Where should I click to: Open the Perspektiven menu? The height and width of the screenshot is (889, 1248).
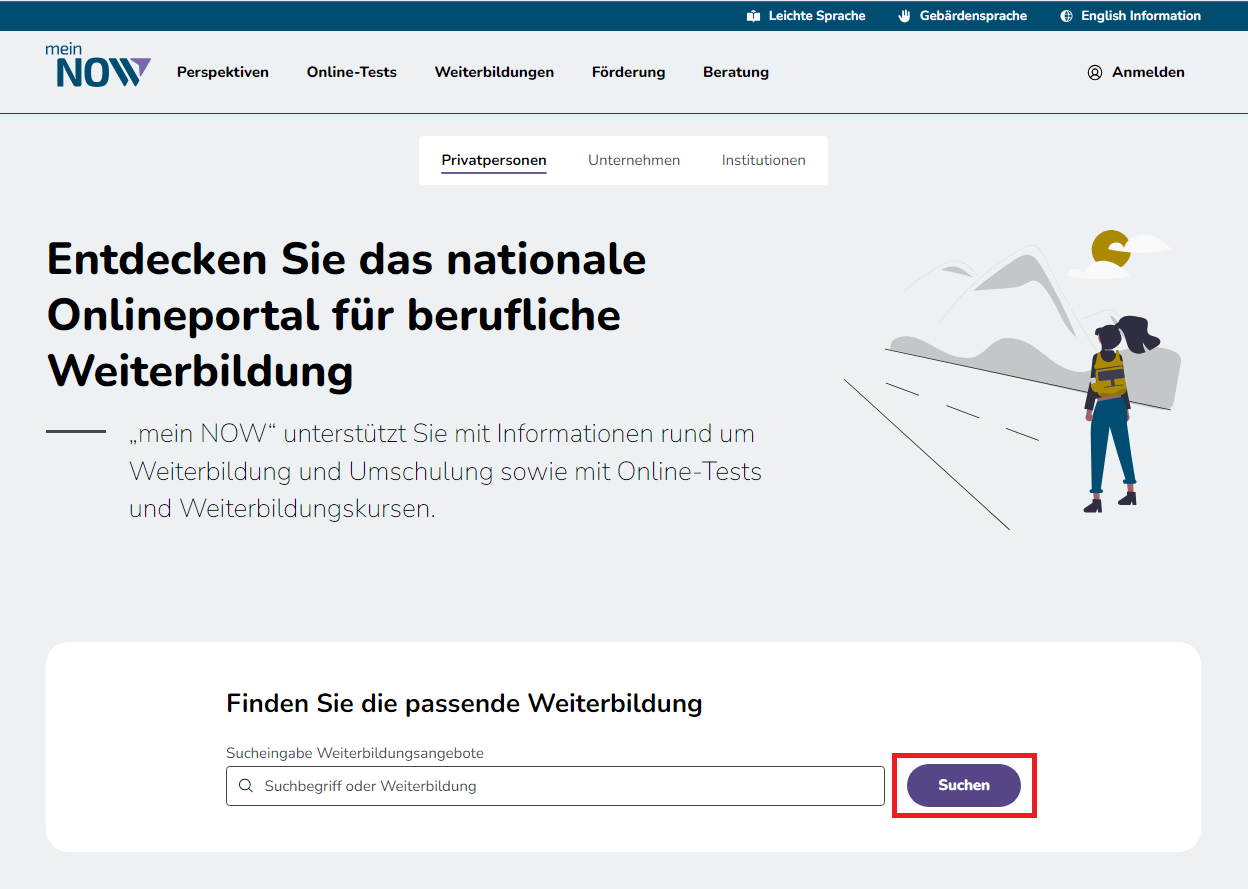click(223, 72)
